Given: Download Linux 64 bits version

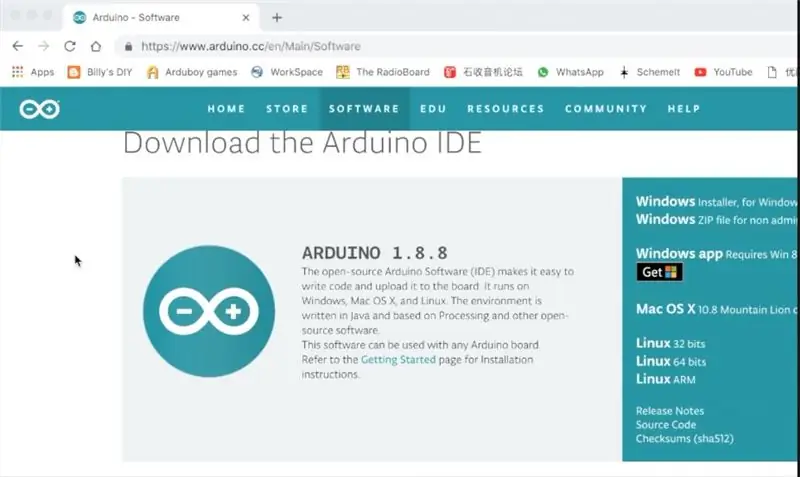Looking at the screenshot, I should tap(671, 361).
